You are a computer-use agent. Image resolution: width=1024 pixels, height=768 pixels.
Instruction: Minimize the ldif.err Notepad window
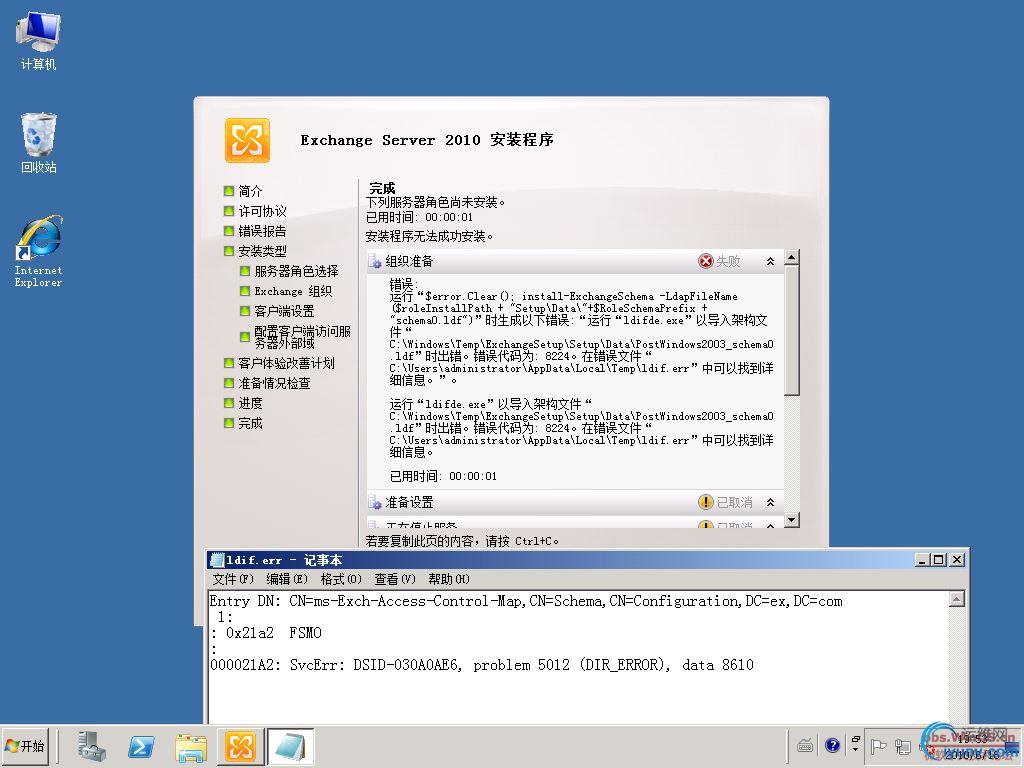click(922, 560)
